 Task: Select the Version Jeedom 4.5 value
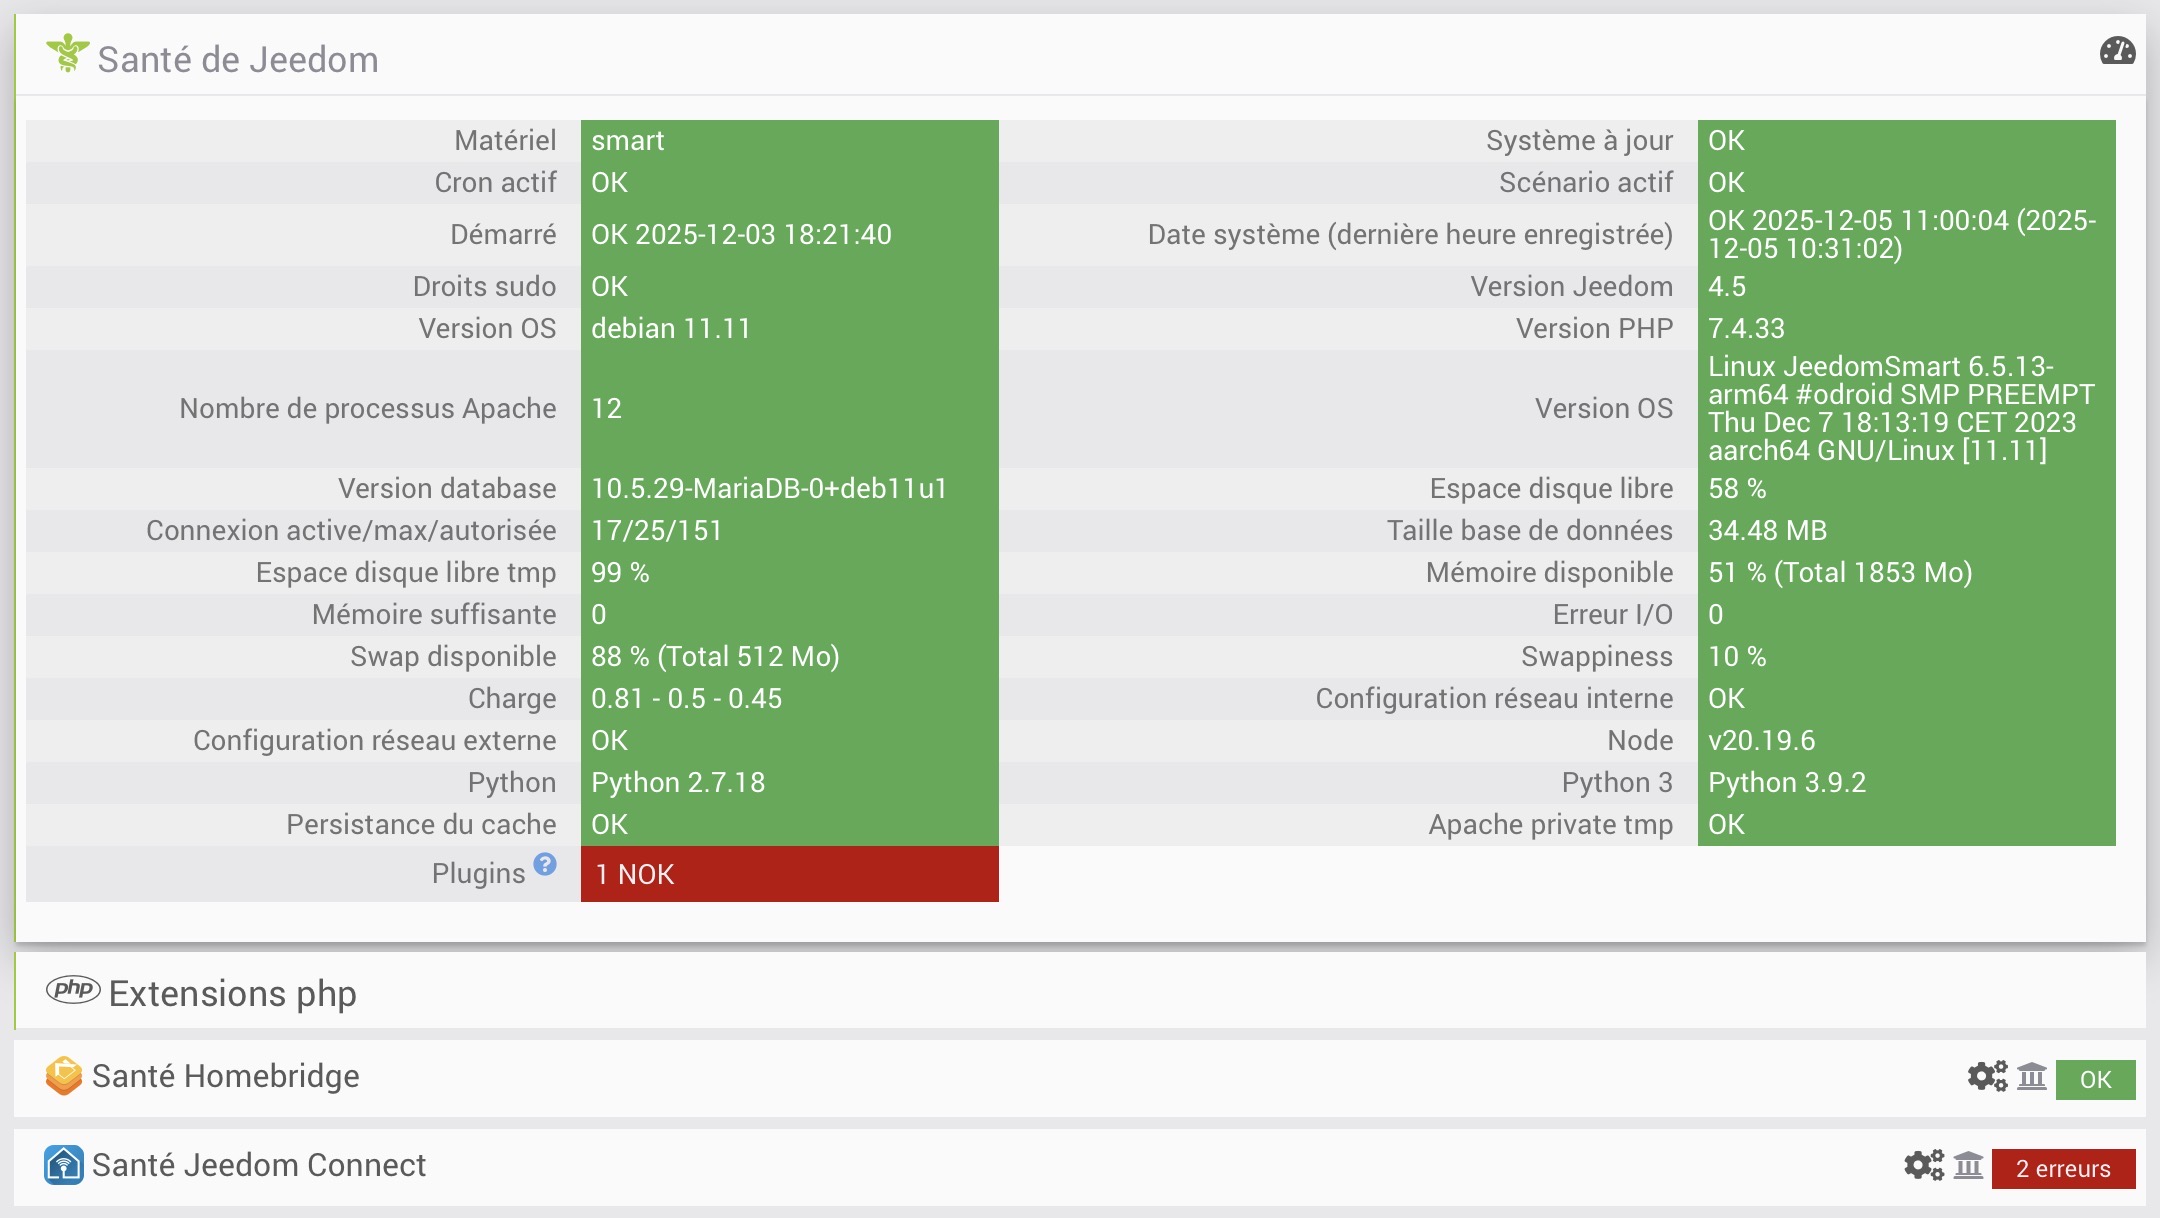click(x=1727, y=287)
